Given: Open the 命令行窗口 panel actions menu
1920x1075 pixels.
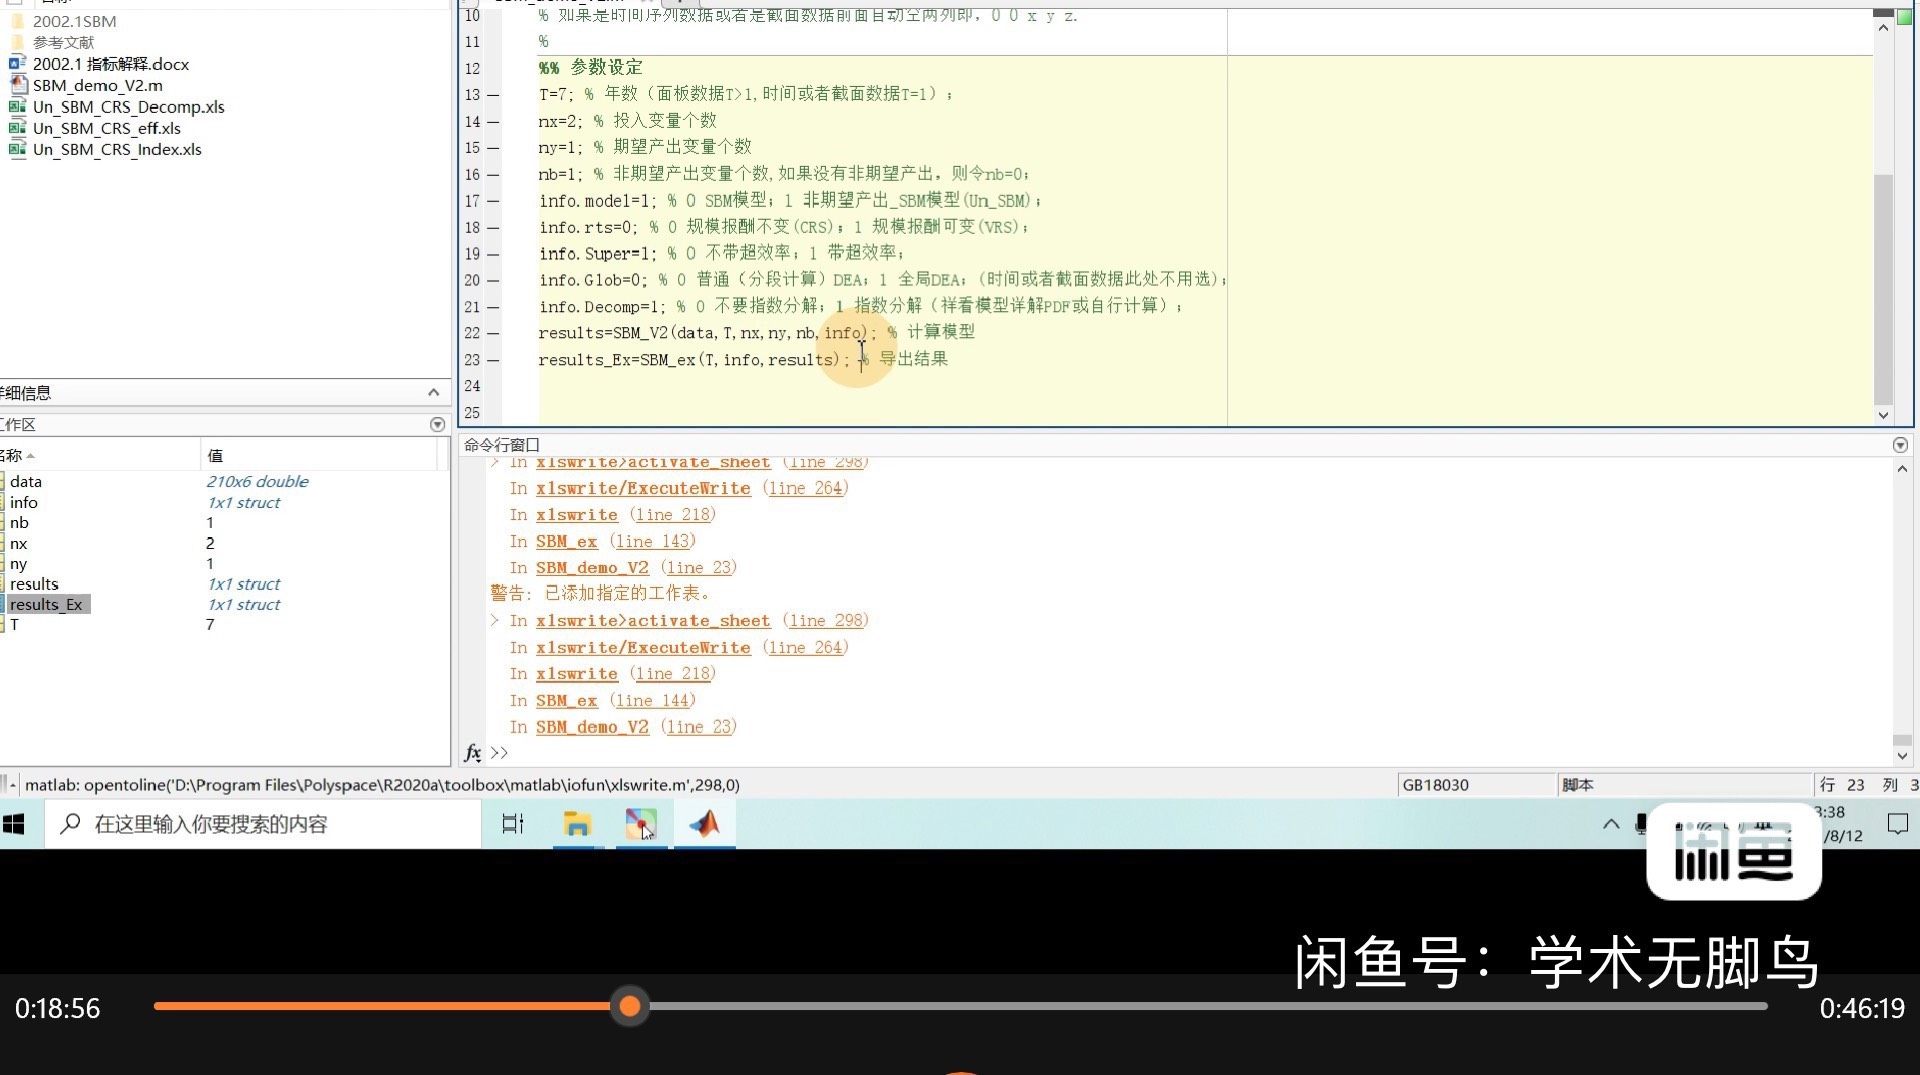Looking at the screenshot, I should pos(1900,445).
